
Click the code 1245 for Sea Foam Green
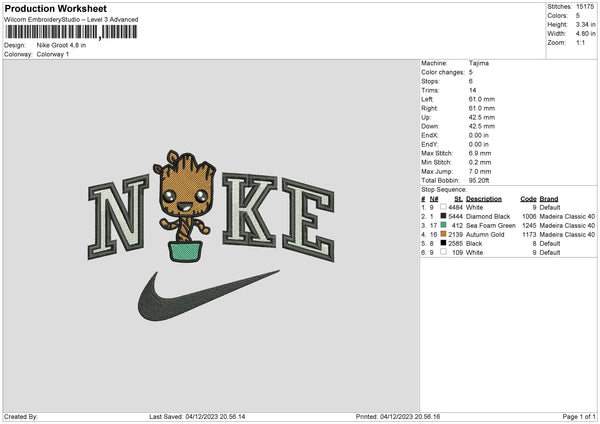529,225
